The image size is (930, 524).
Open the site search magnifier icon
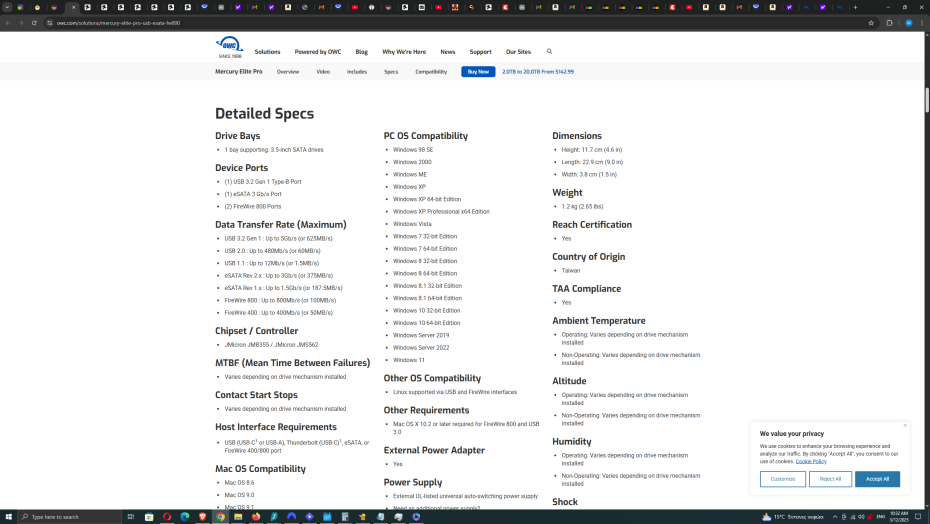[549, 51]
